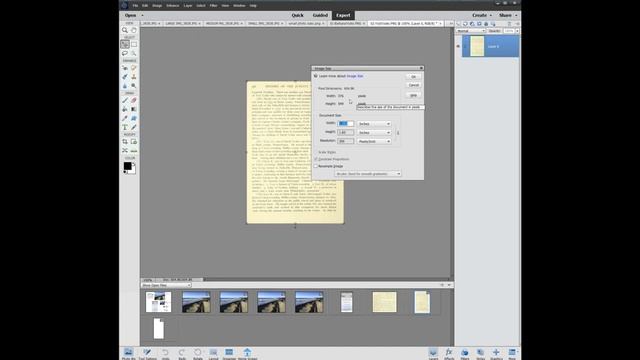
Task: Select the Sponge tool
Action: point(134,86)
